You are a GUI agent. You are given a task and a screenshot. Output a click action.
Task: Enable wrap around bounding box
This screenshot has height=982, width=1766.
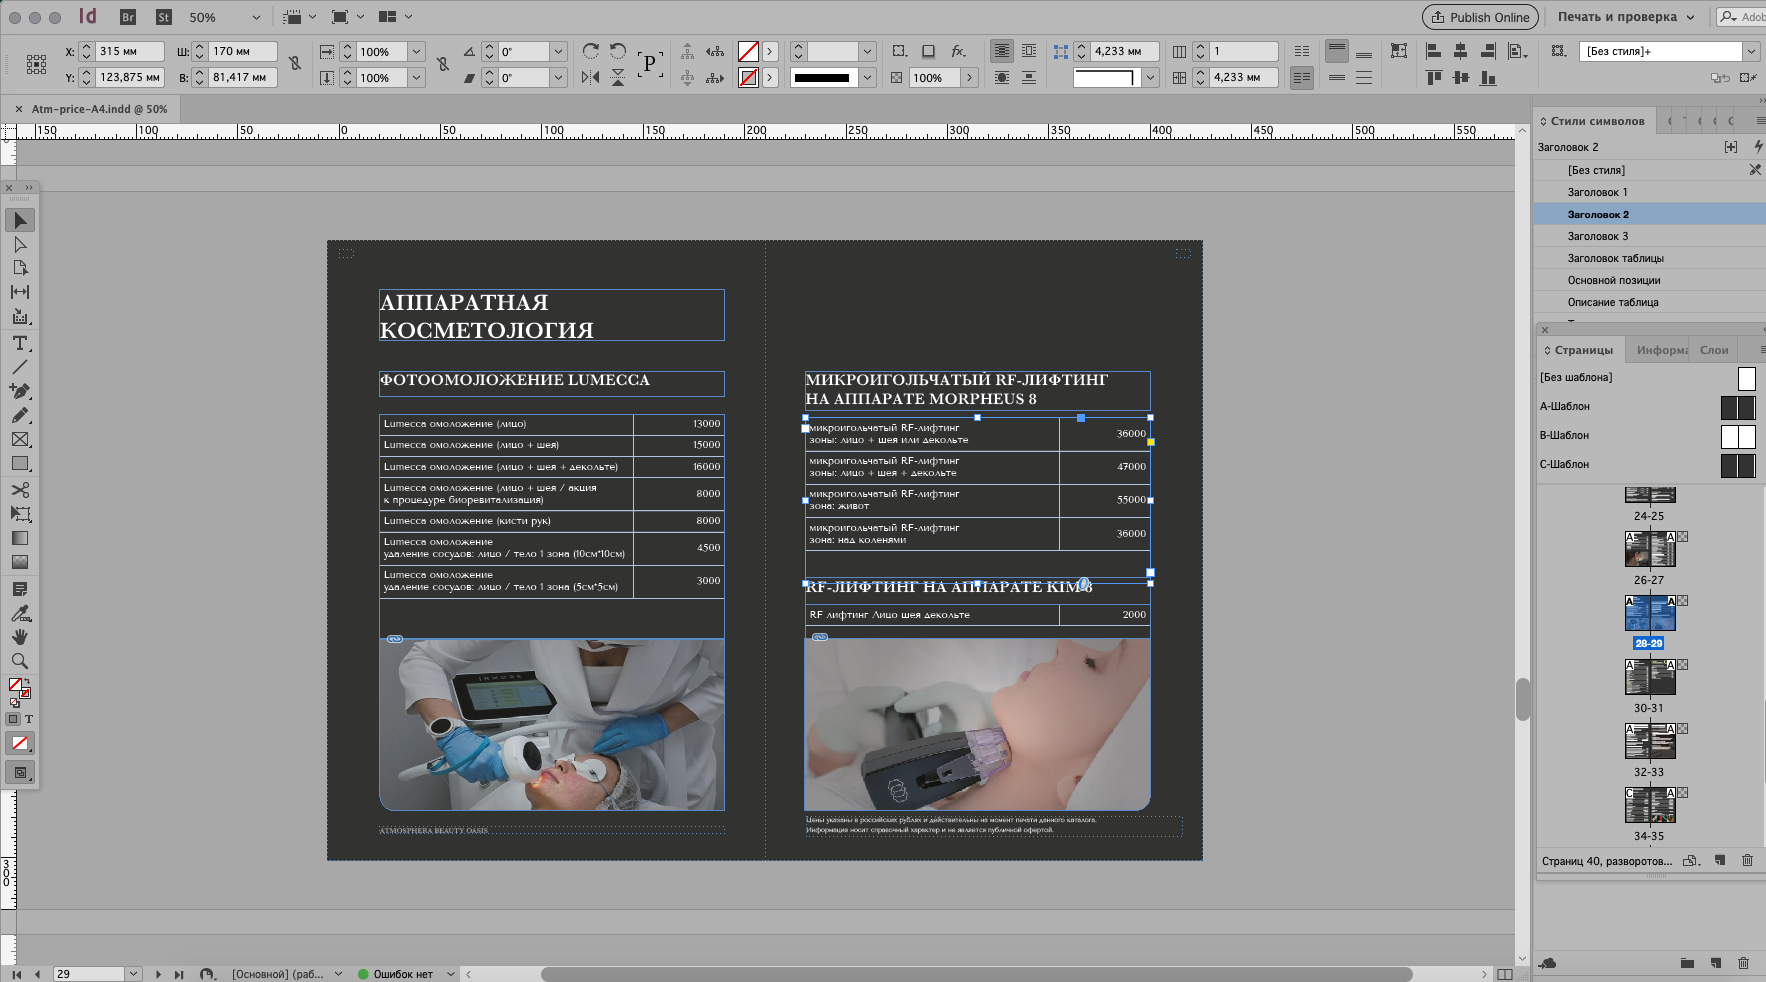point(1029,51)
